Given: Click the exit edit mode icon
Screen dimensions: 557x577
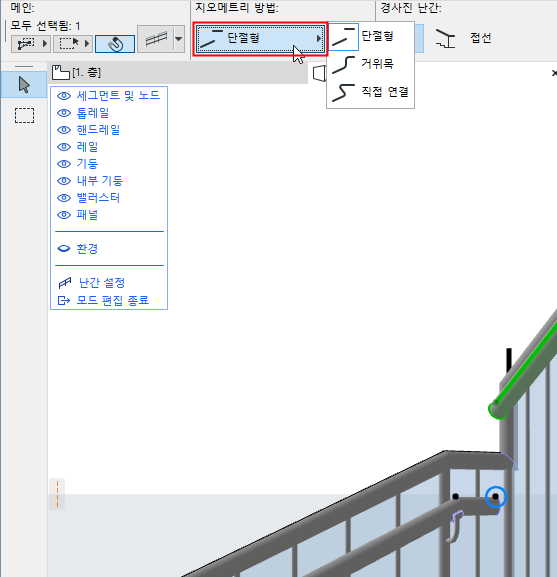Looking at the screenshot, I should pos(64,300).
